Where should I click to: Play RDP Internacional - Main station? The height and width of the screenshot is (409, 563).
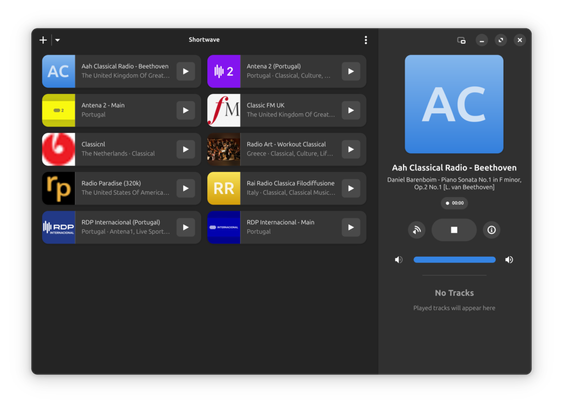point(351,227)
